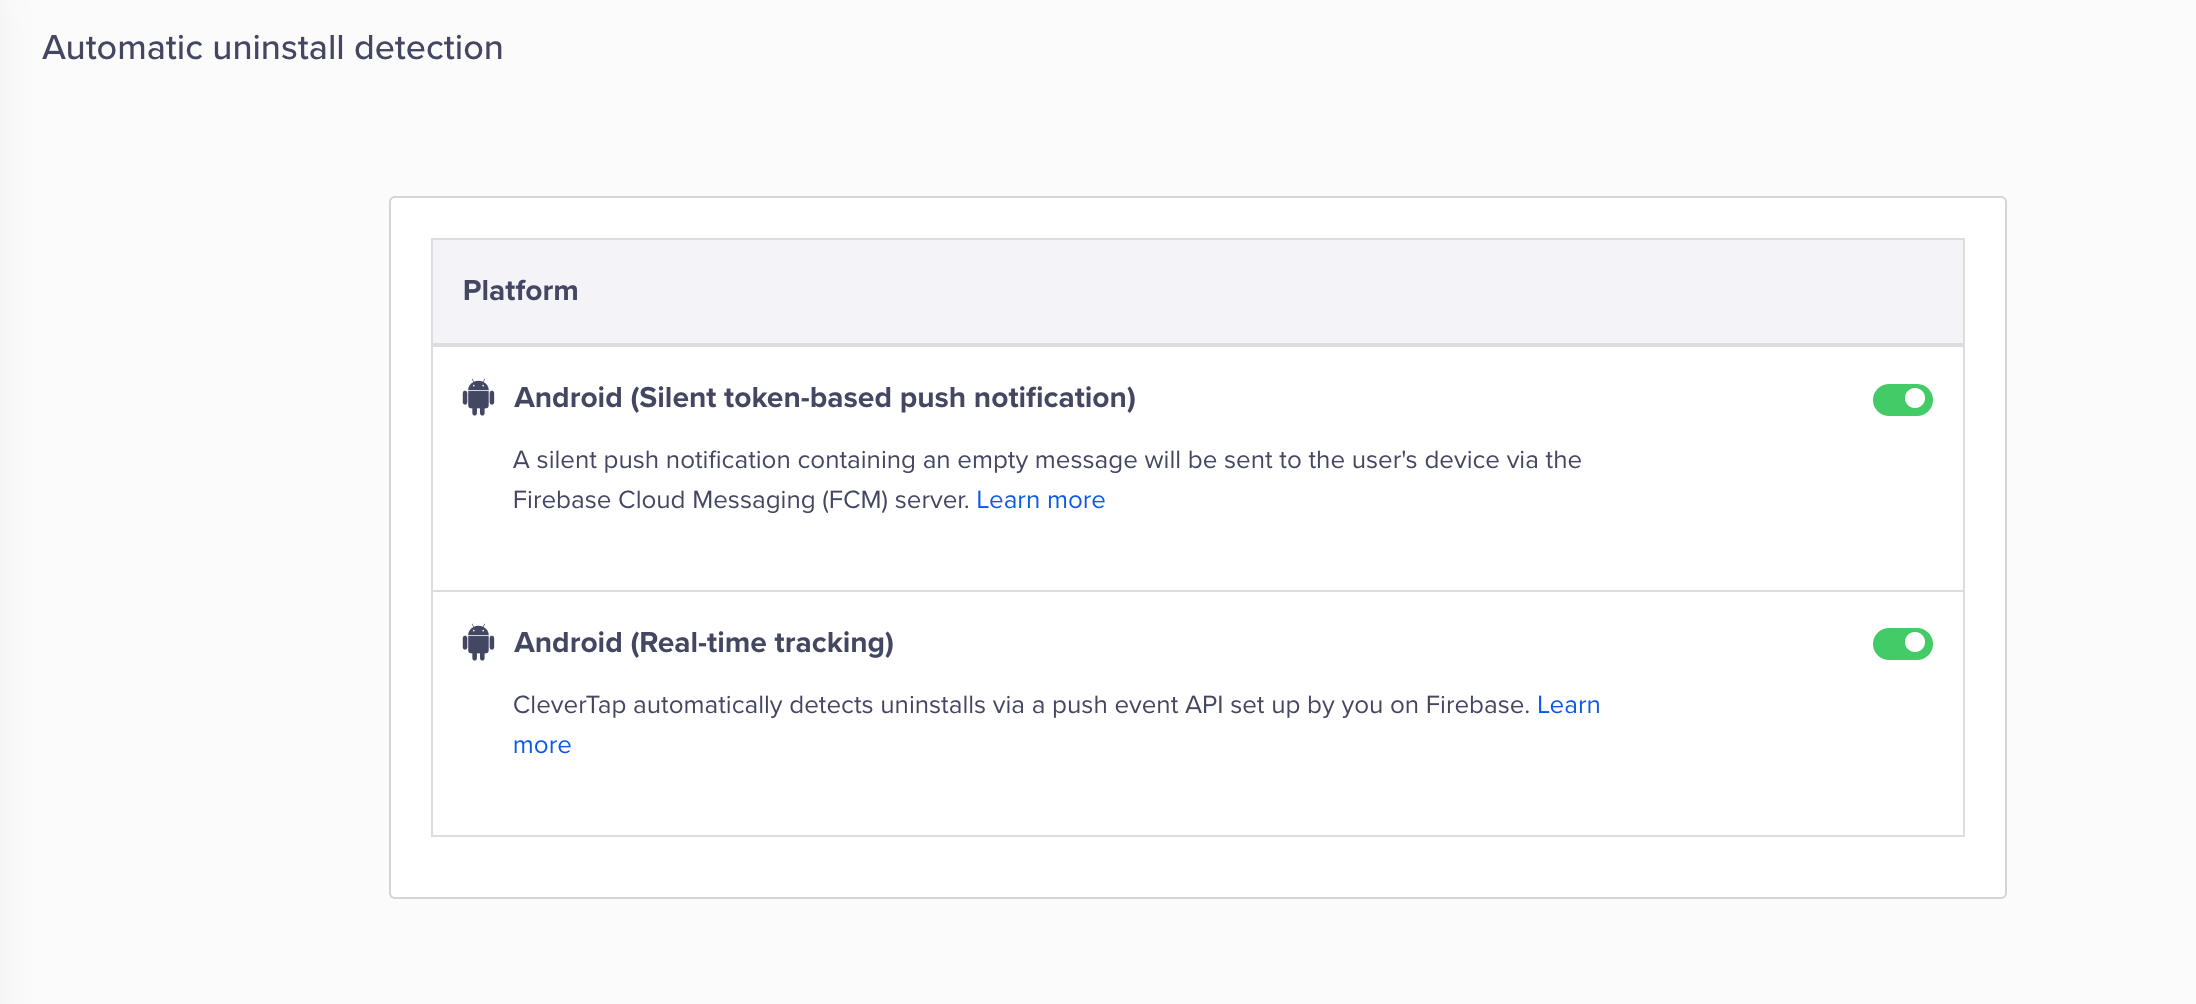Click the silent push notification description text
The width and height of the screenshot is (2196, 1004).
click(1046, 460)
